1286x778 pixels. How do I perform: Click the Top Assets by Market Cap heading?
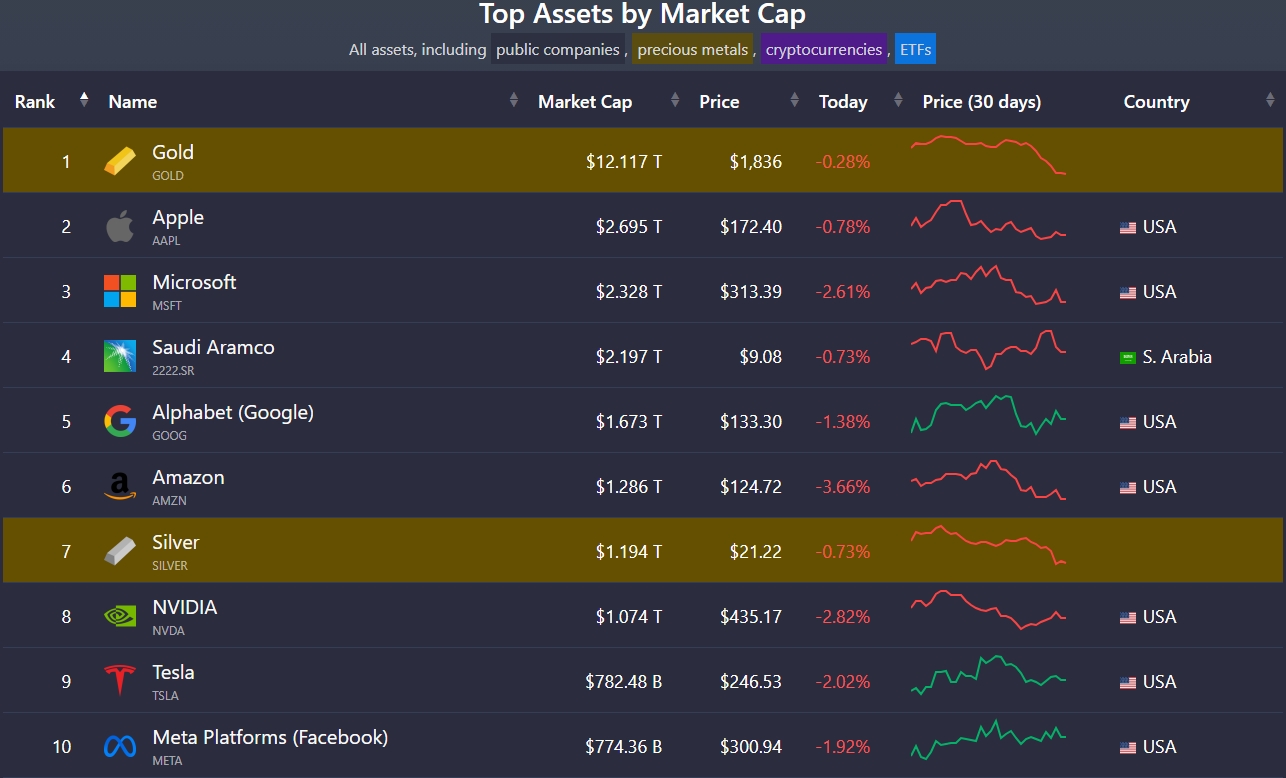click(x=642, y=14)
